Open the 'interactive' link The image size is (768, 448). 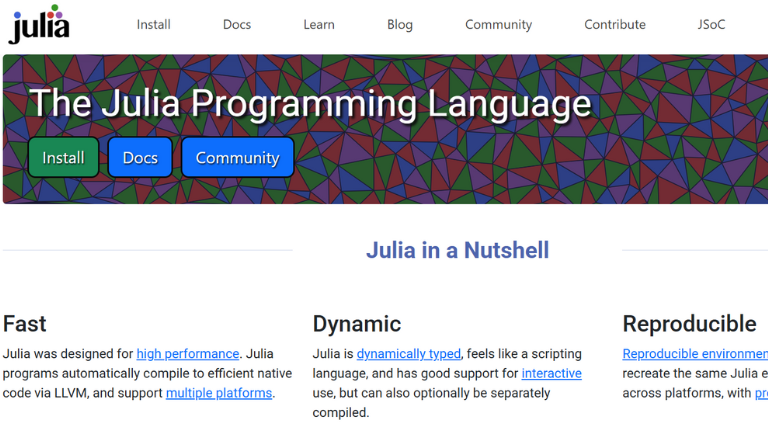(552, 373)
